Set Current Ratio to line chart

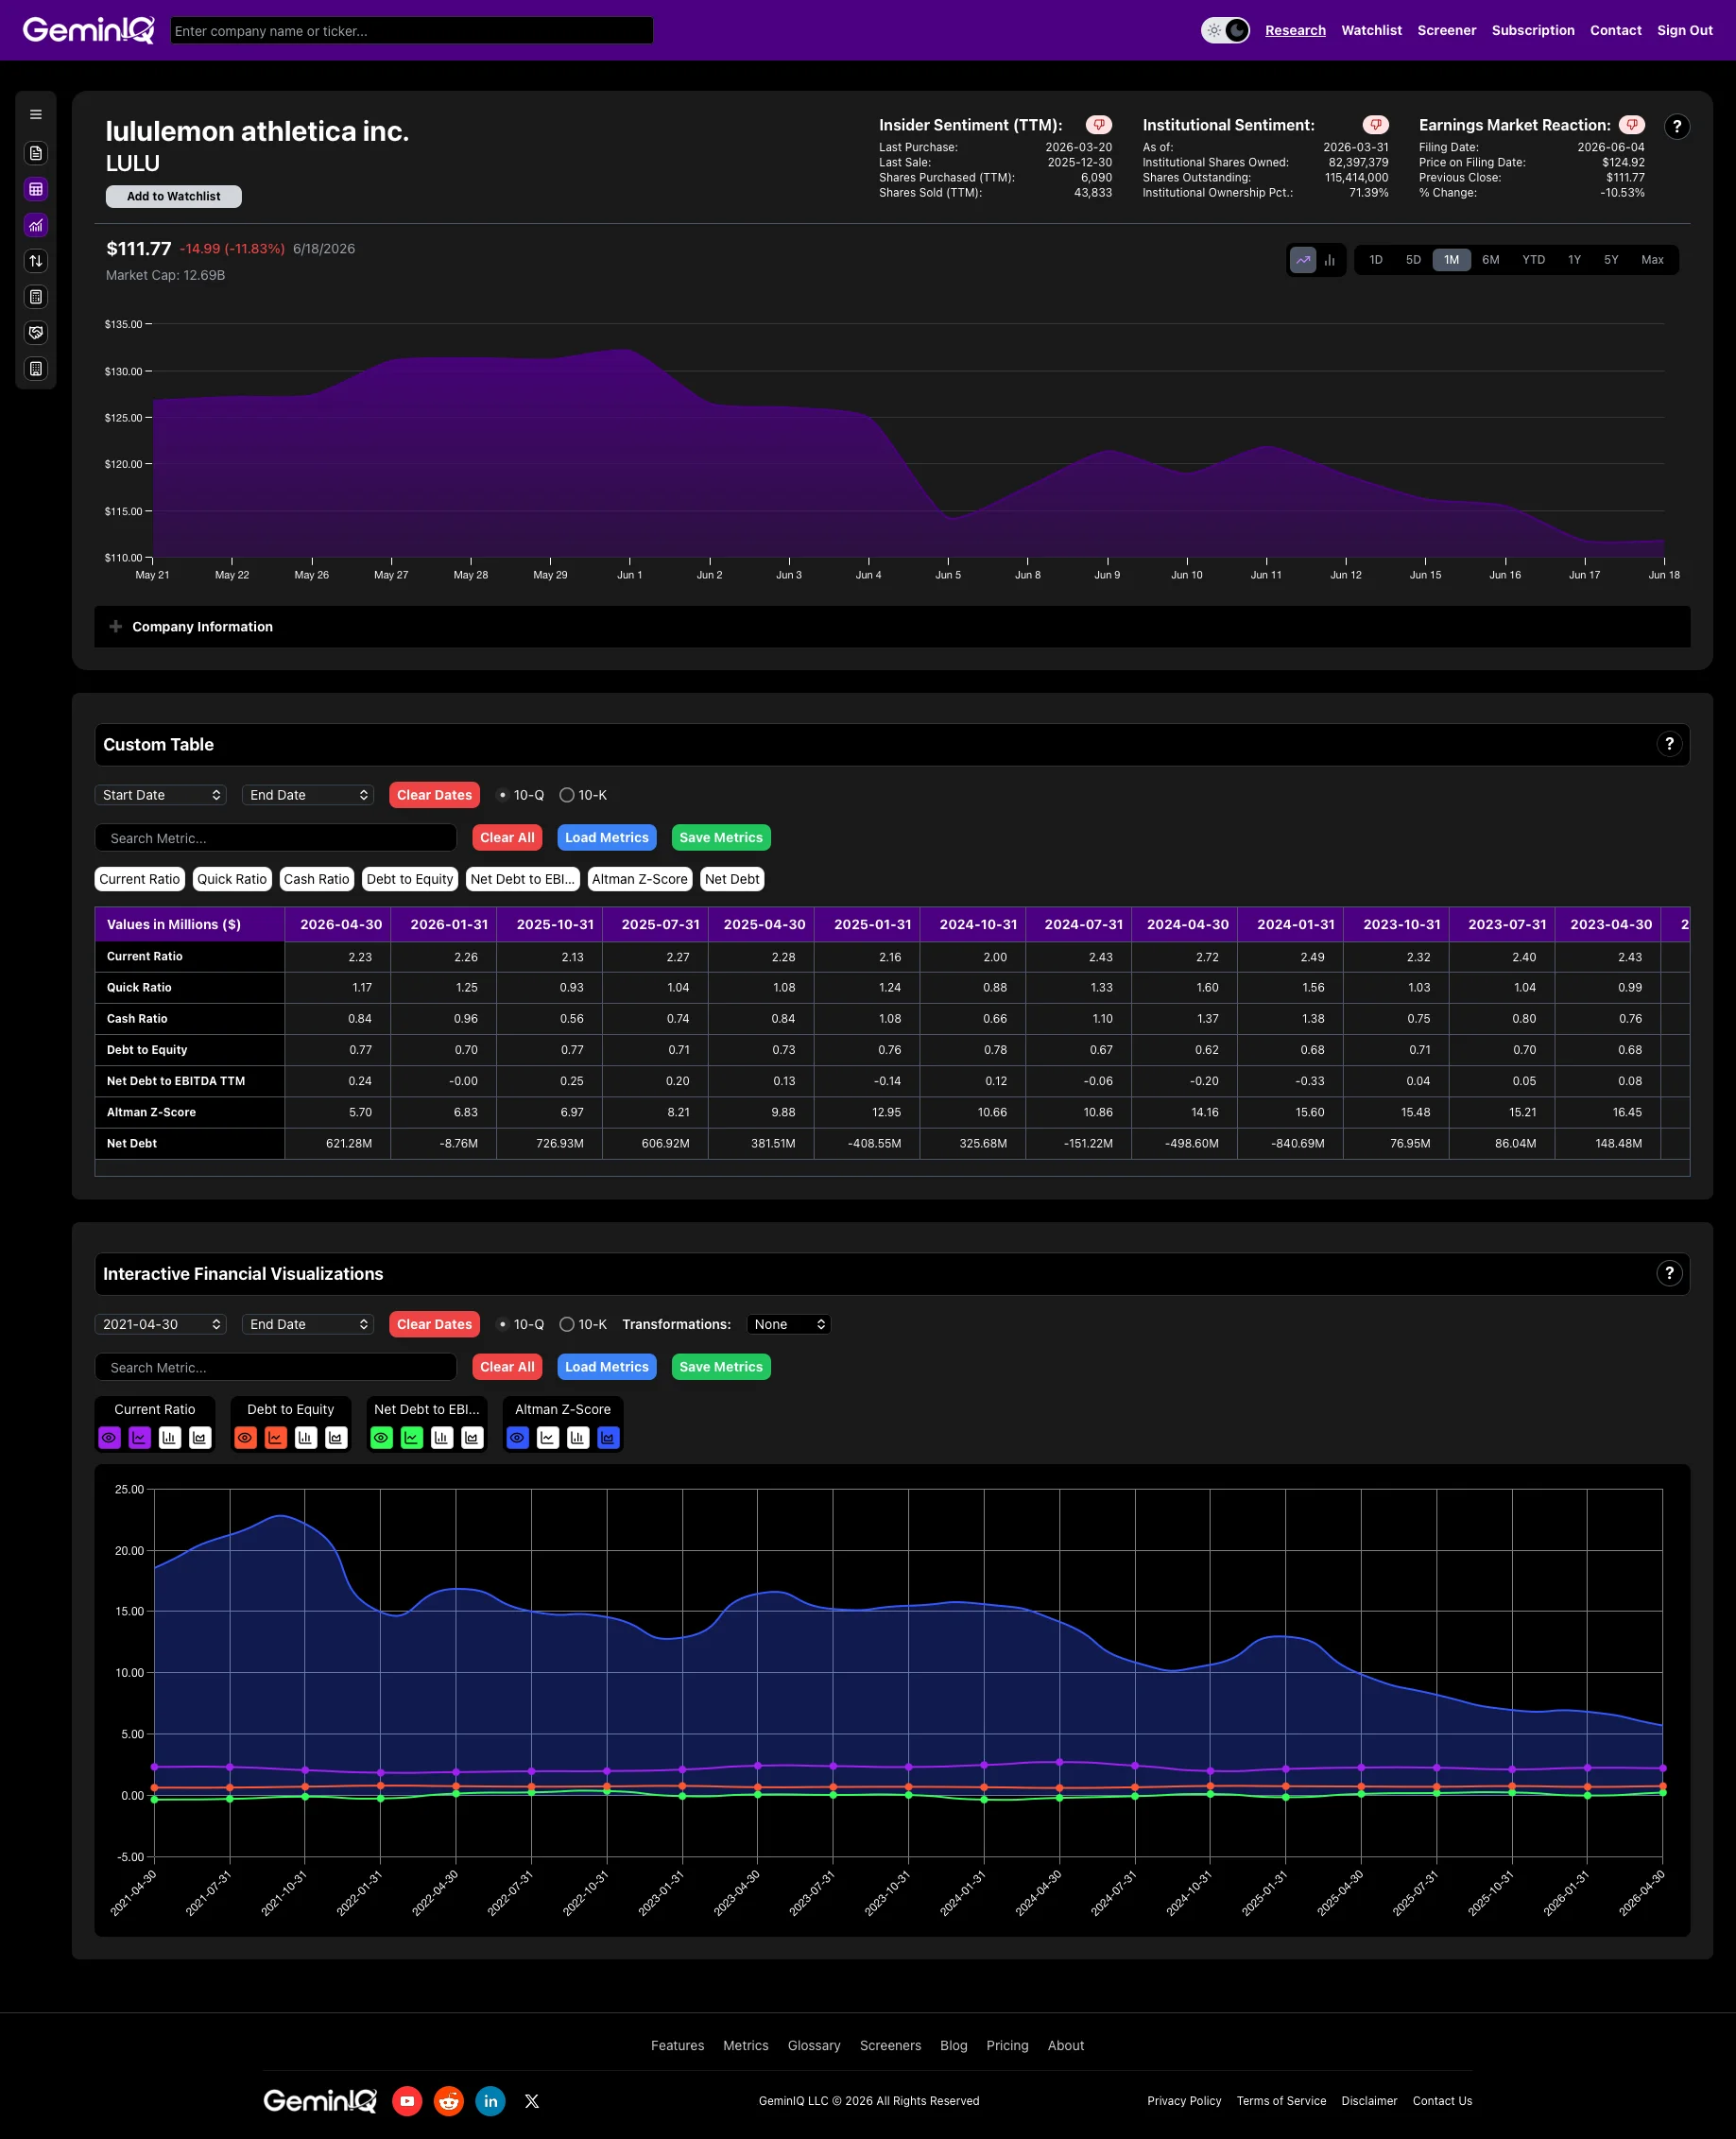[x=140, y=1438]
